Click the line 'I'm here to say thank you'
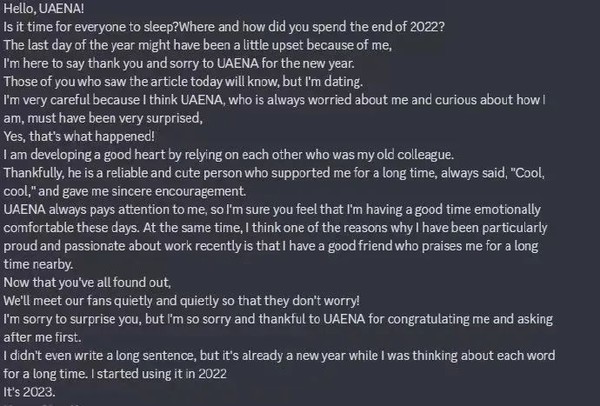 (179, 63)
